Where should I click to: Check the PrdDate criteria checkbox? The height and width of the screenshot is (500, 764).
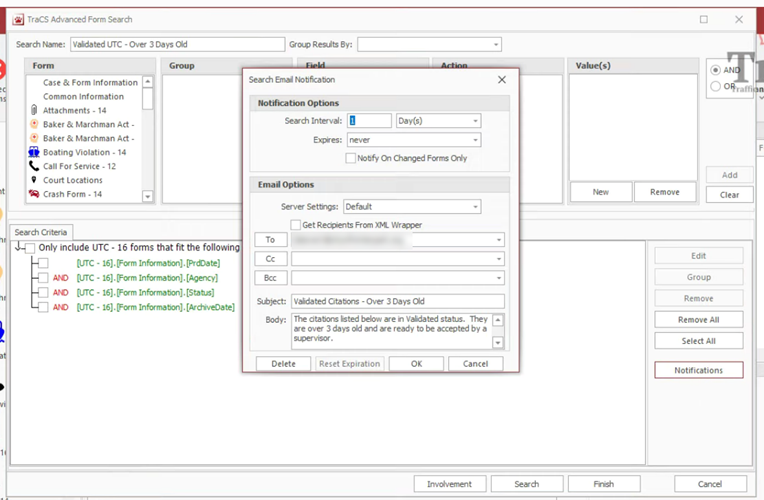click(x=43, y=263)
